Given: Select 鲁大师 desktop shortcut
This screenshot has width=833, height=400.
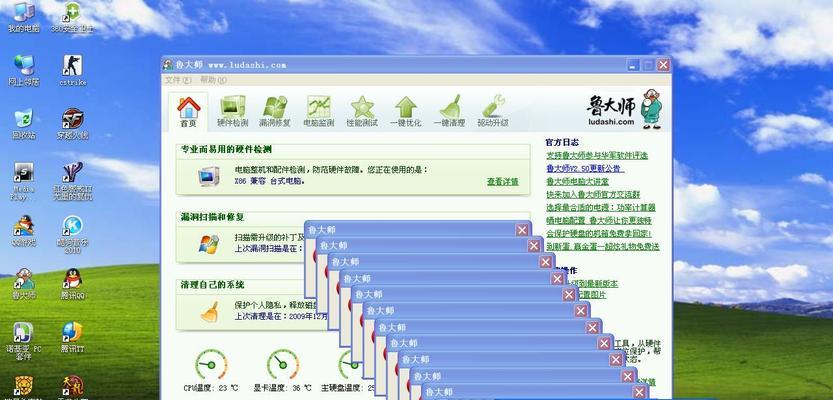Looking at the screenshot, I should [23, 284].
